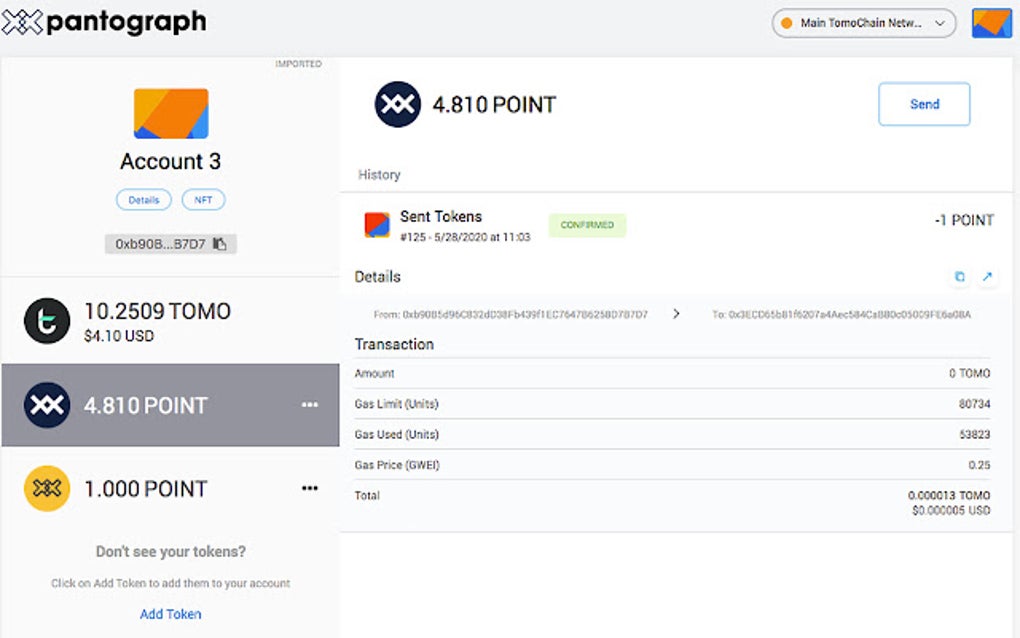Expand the Main TomoChain Network selector
The width and height of the screenshot is (1020, 638).
pos(862,22)
